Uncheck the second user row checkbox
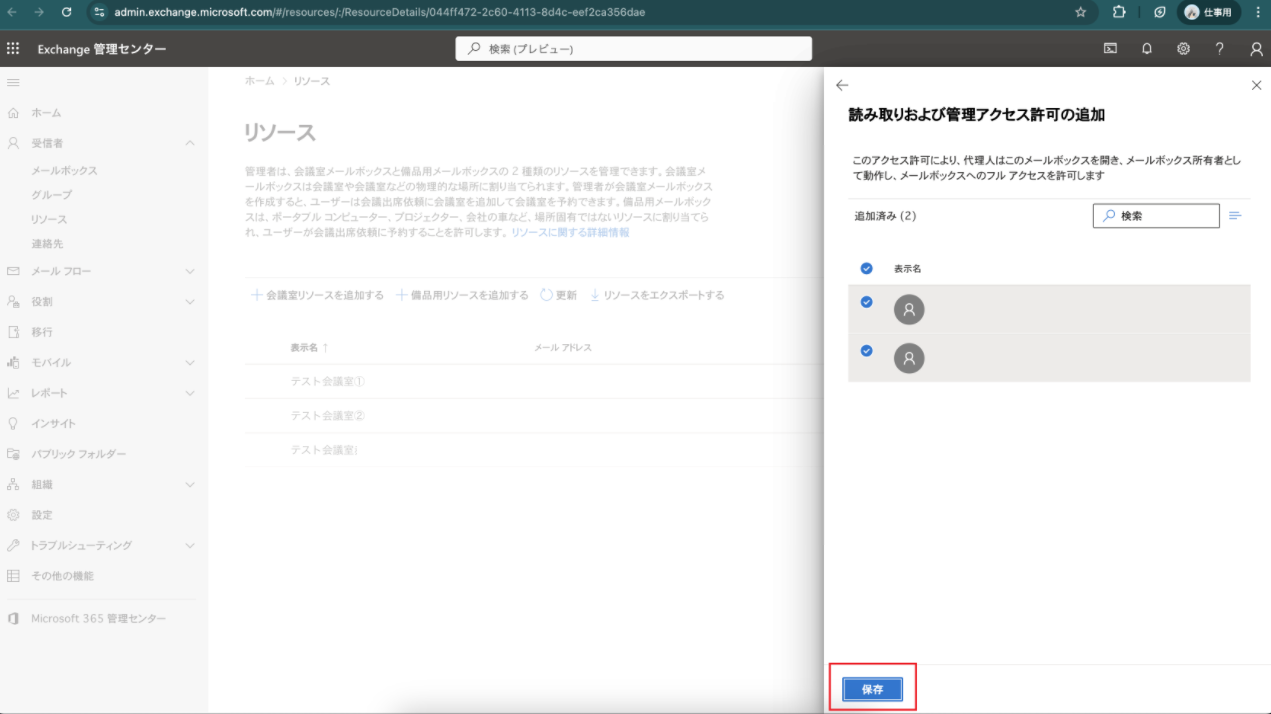 (x=866, y=351)
